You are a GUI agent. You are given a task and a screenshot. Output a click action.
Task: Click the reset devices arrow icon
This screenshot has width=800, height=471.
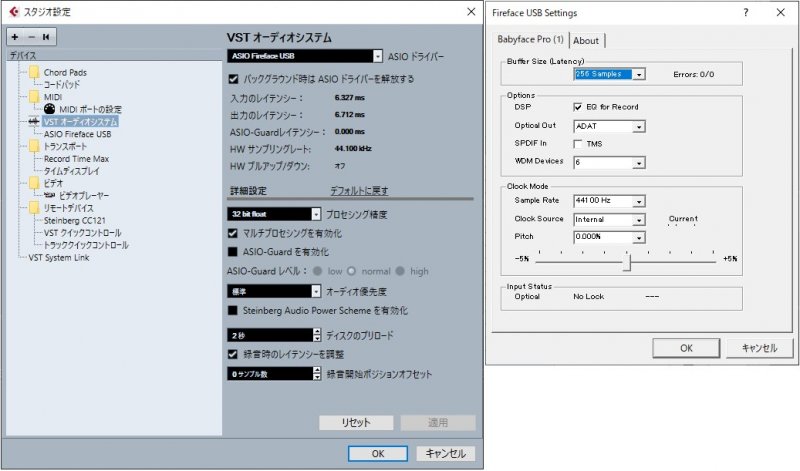(x=45, y=37)
